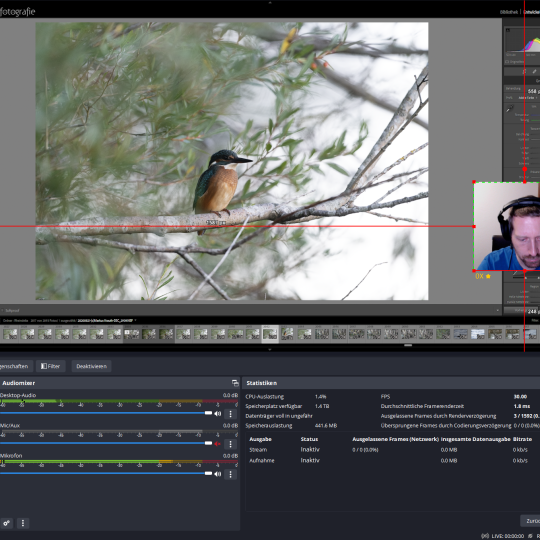Open the Filter button for the source
Viewport: 540px width, 540px height.
coord(50,366)
